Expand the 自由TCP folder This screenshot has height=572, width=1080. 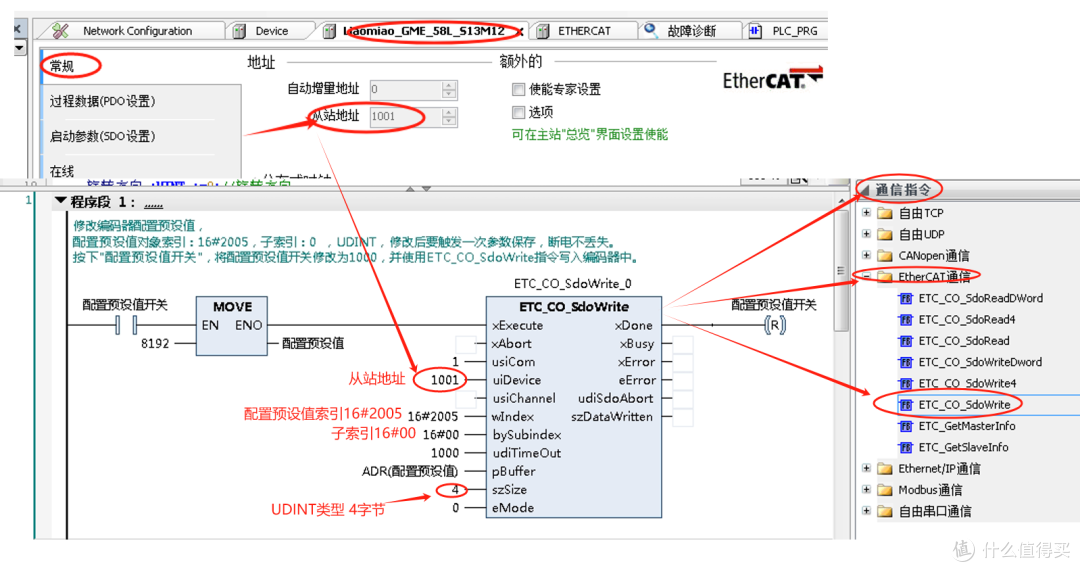click(x=866, y=213)
